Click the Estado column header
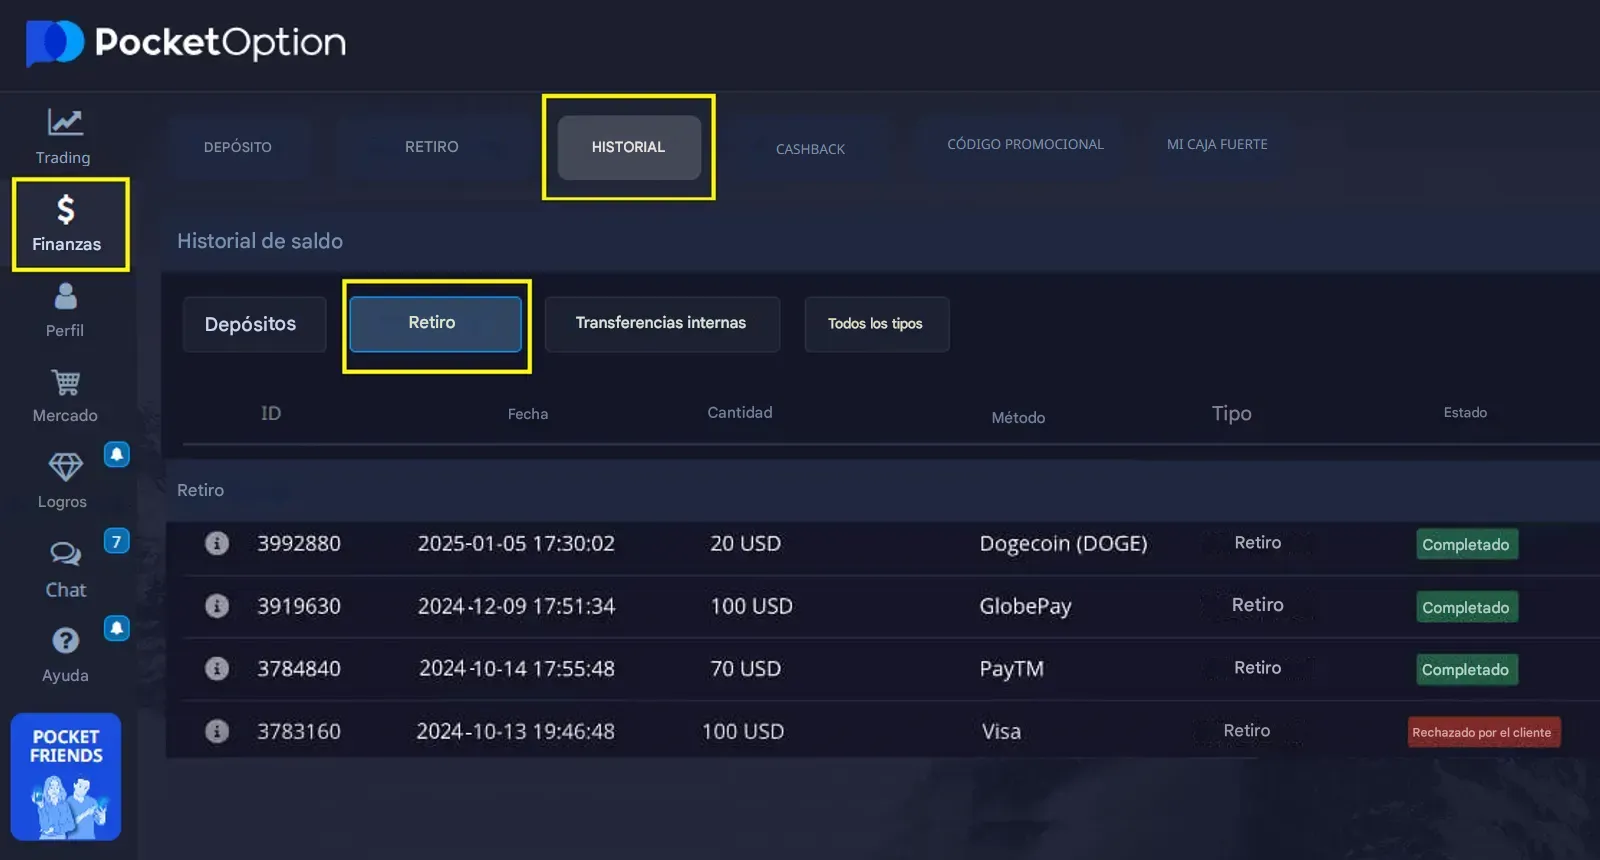Viewport: 1600px width, 860px height. [x=1465, y=412]
